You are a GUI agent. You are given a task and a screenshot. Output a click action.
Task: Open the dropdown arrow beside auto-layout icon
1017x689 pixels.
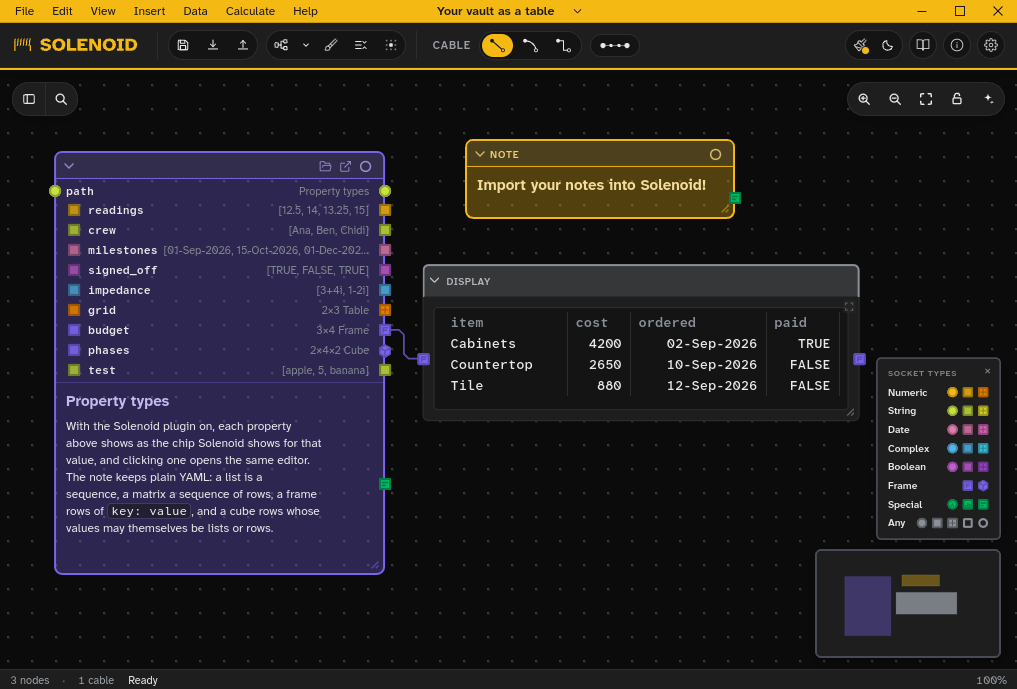click(x=305, y=45)
